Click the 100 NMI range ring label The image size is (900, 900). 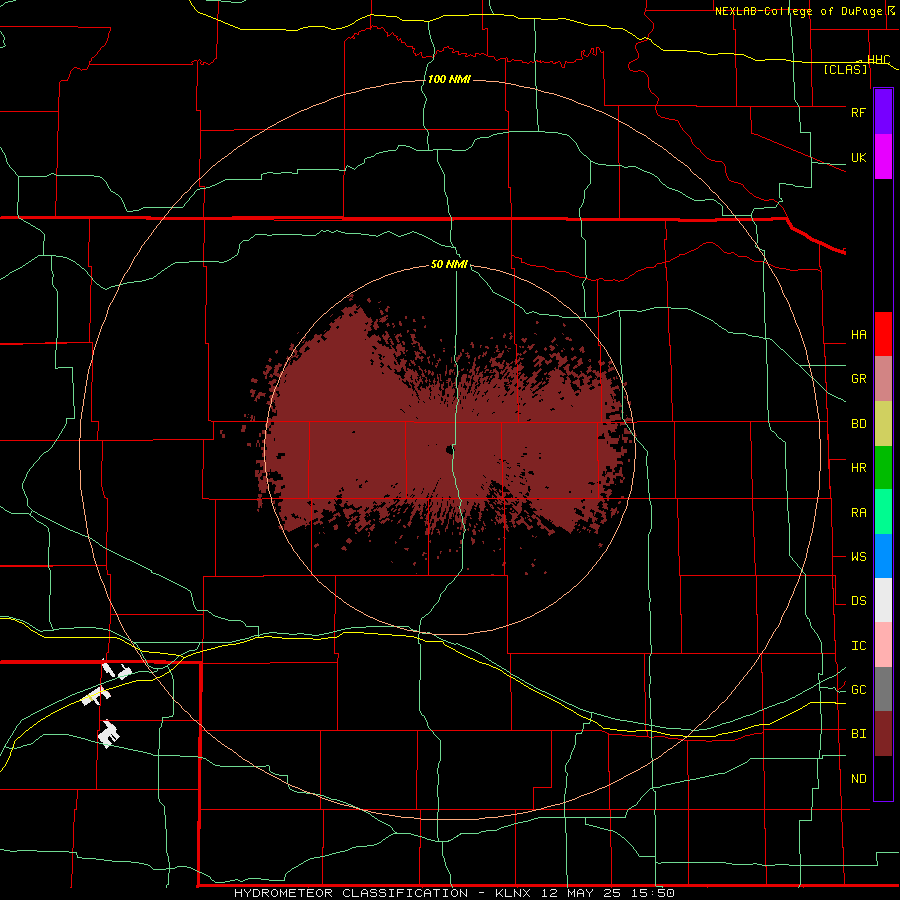pyautogui.click(x=449, y=79)
